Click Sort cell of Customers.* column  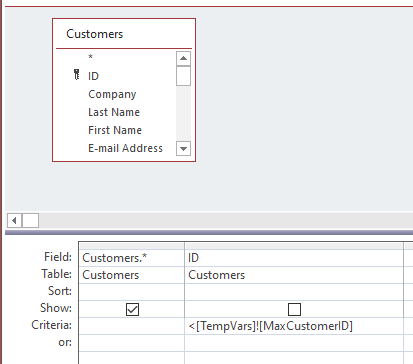click(132, 292)
